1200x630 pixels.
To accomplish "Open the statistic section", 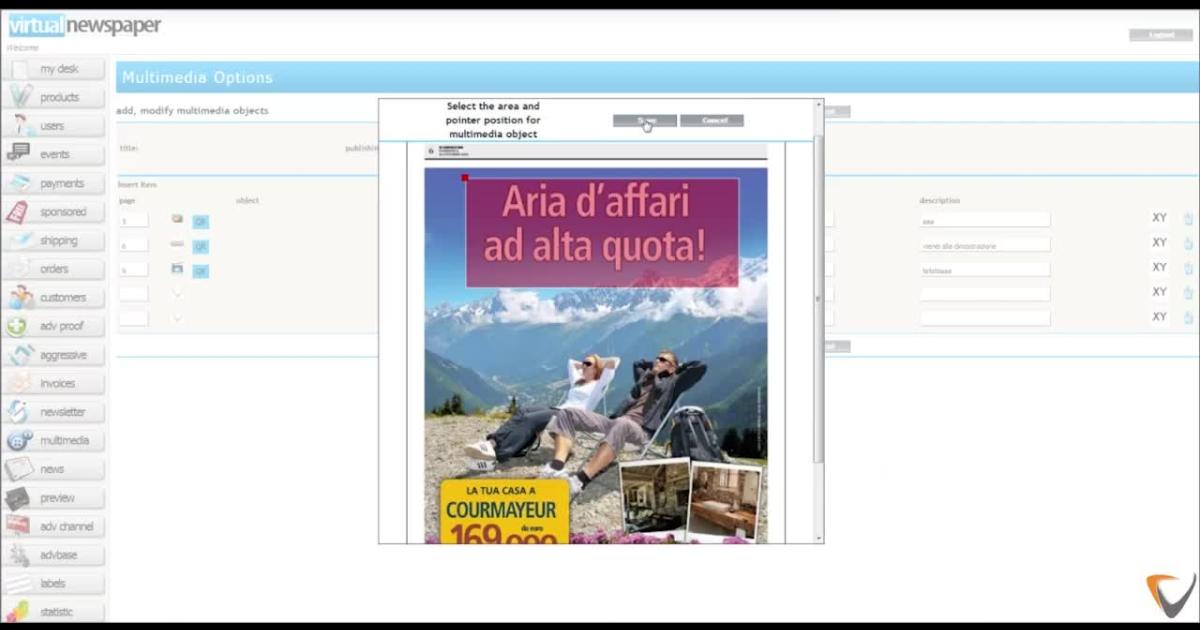I will [x=54, y=612].
